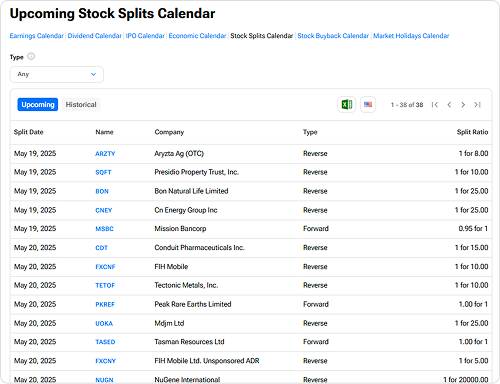
Task: Go to previous page arrow
Action: tap(449, 105)
